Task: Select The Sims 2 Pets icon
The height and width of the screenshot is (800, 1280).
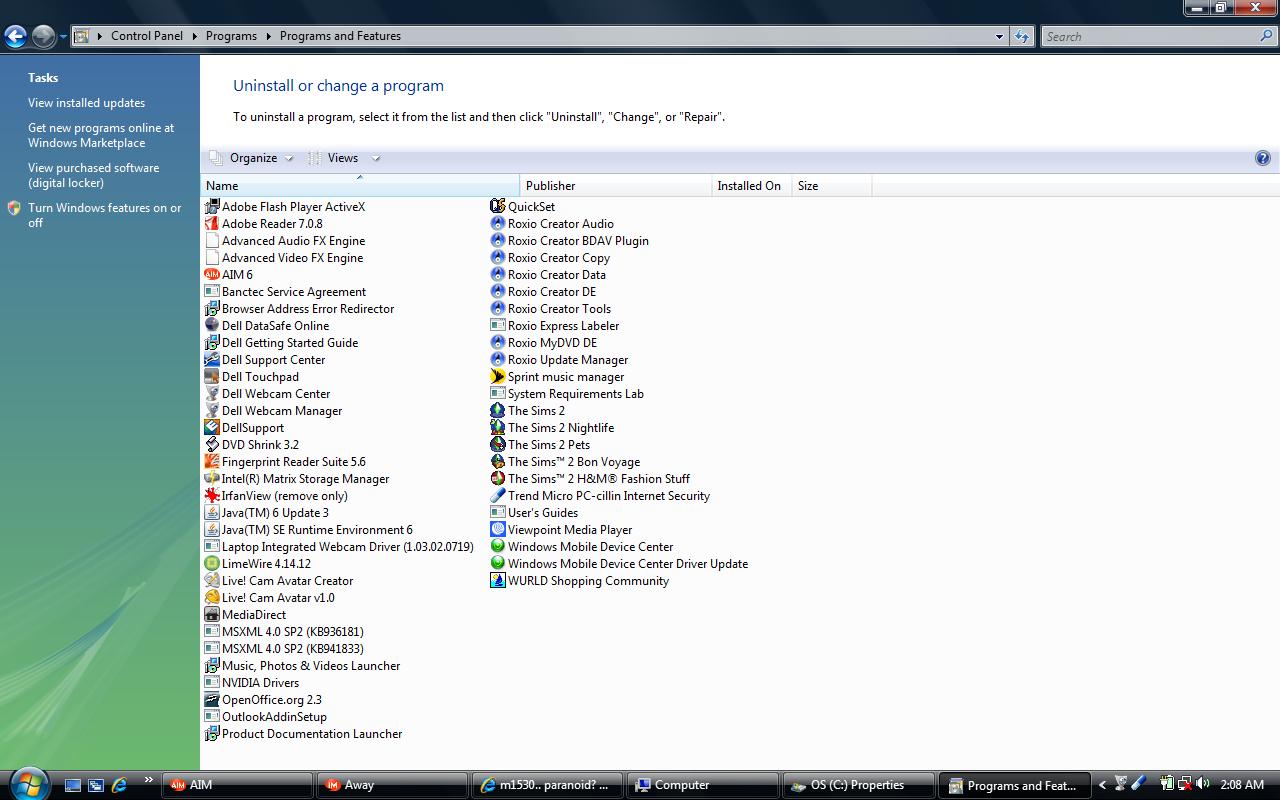Action: [x=498, y=445]
